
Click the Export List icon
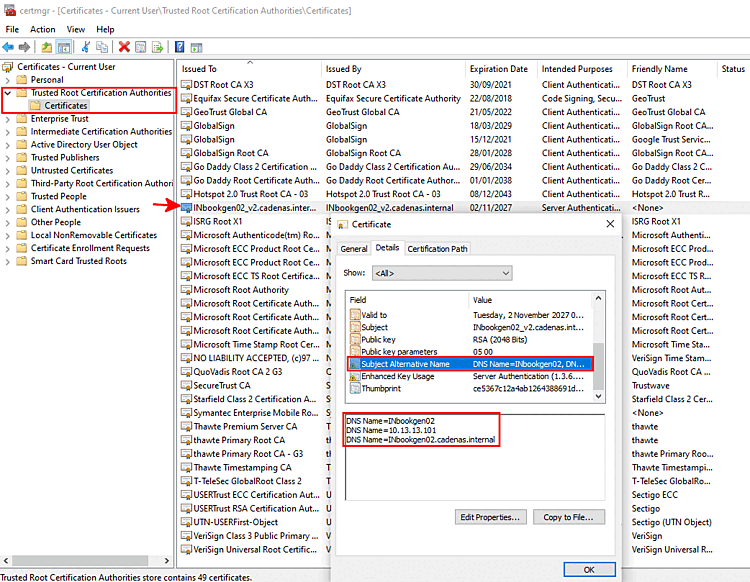157,47
